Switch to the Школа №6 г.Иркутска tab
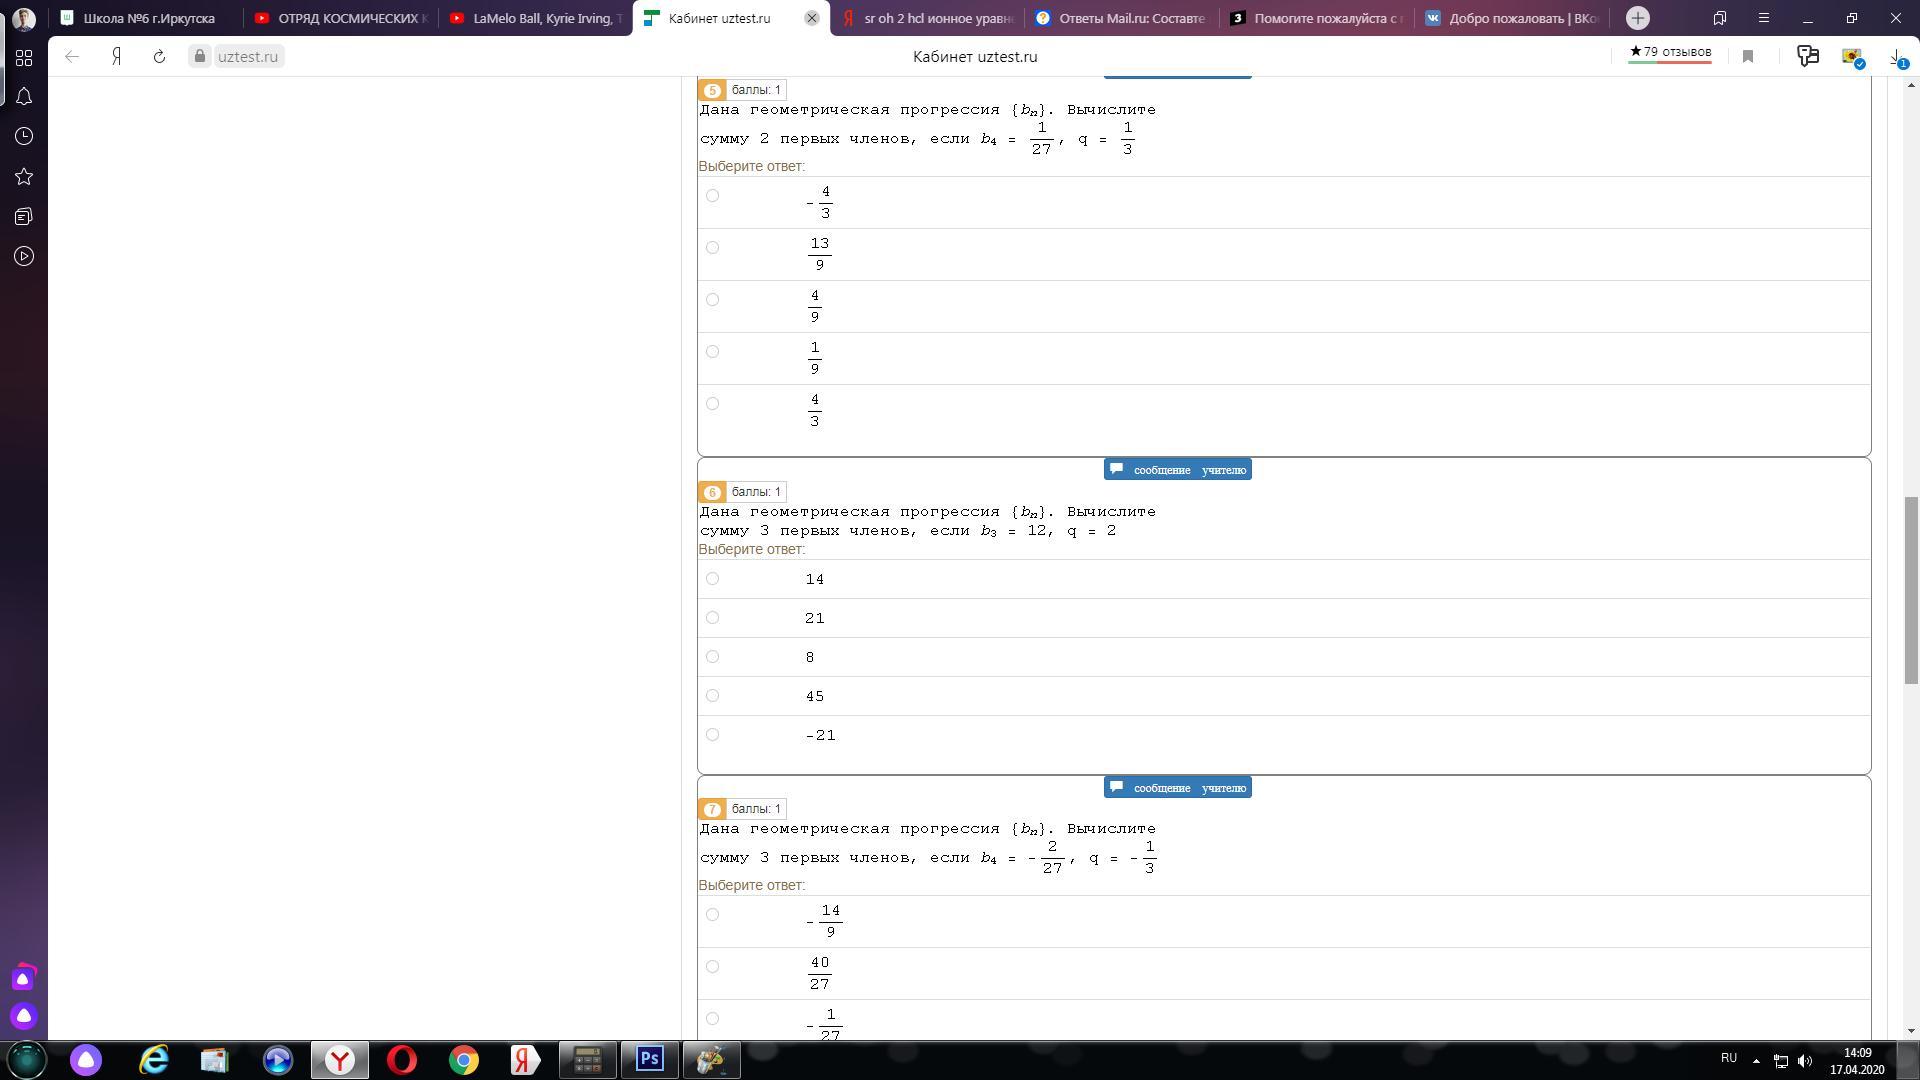Screen dimensions: 1920x1080 (148, 18)
